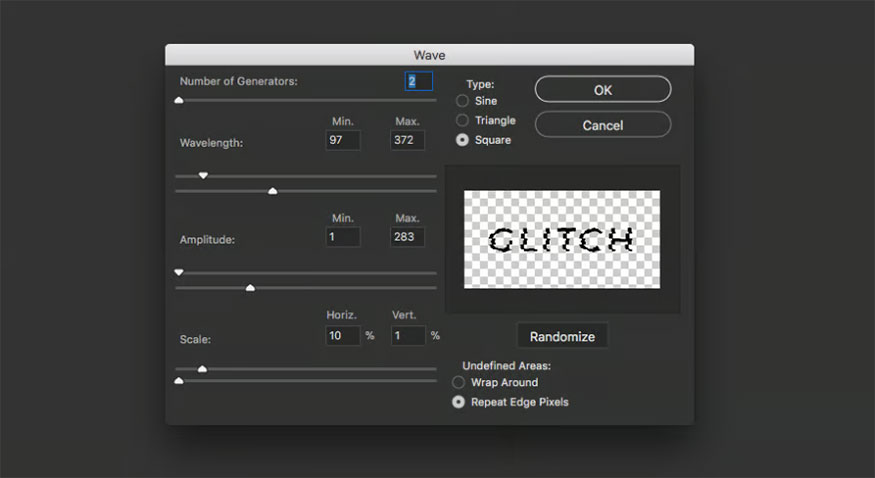Select Repeat Edge Pixels option

pos(459,402)
